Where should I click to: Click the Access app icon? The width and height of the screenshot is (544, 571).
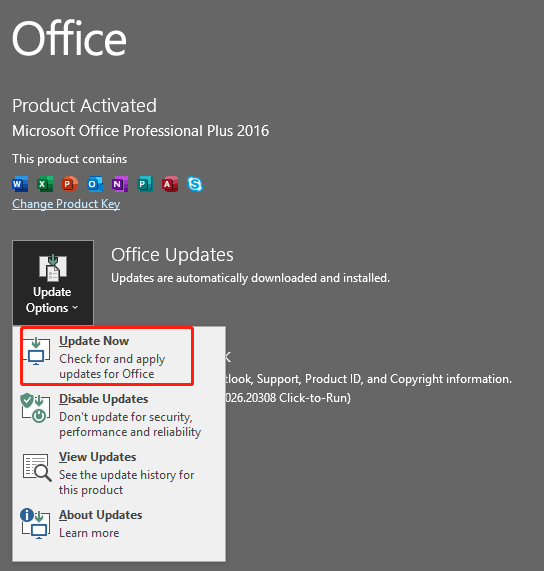170,184
